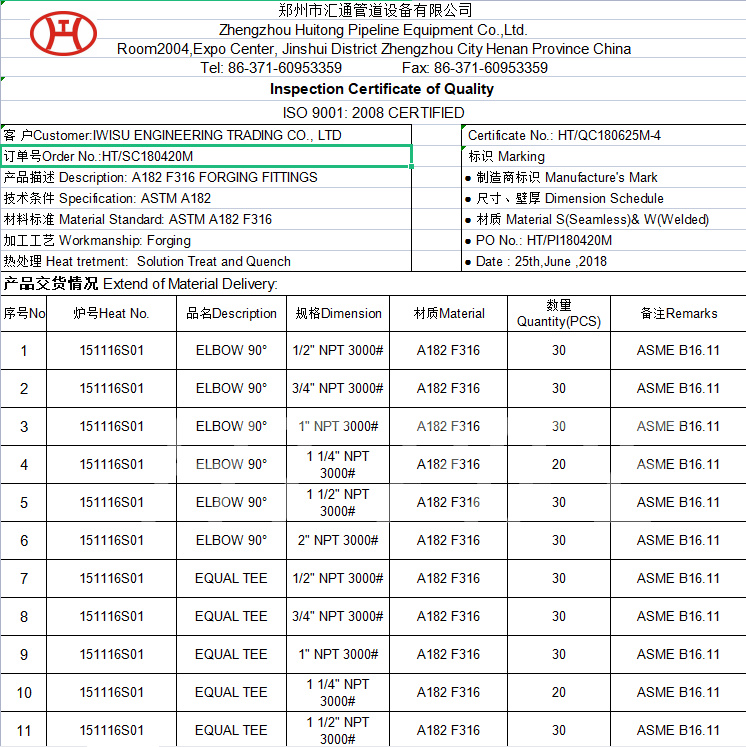
Task: Click the quantity 30 cell in row 2
Action: [x=559, y=389]
